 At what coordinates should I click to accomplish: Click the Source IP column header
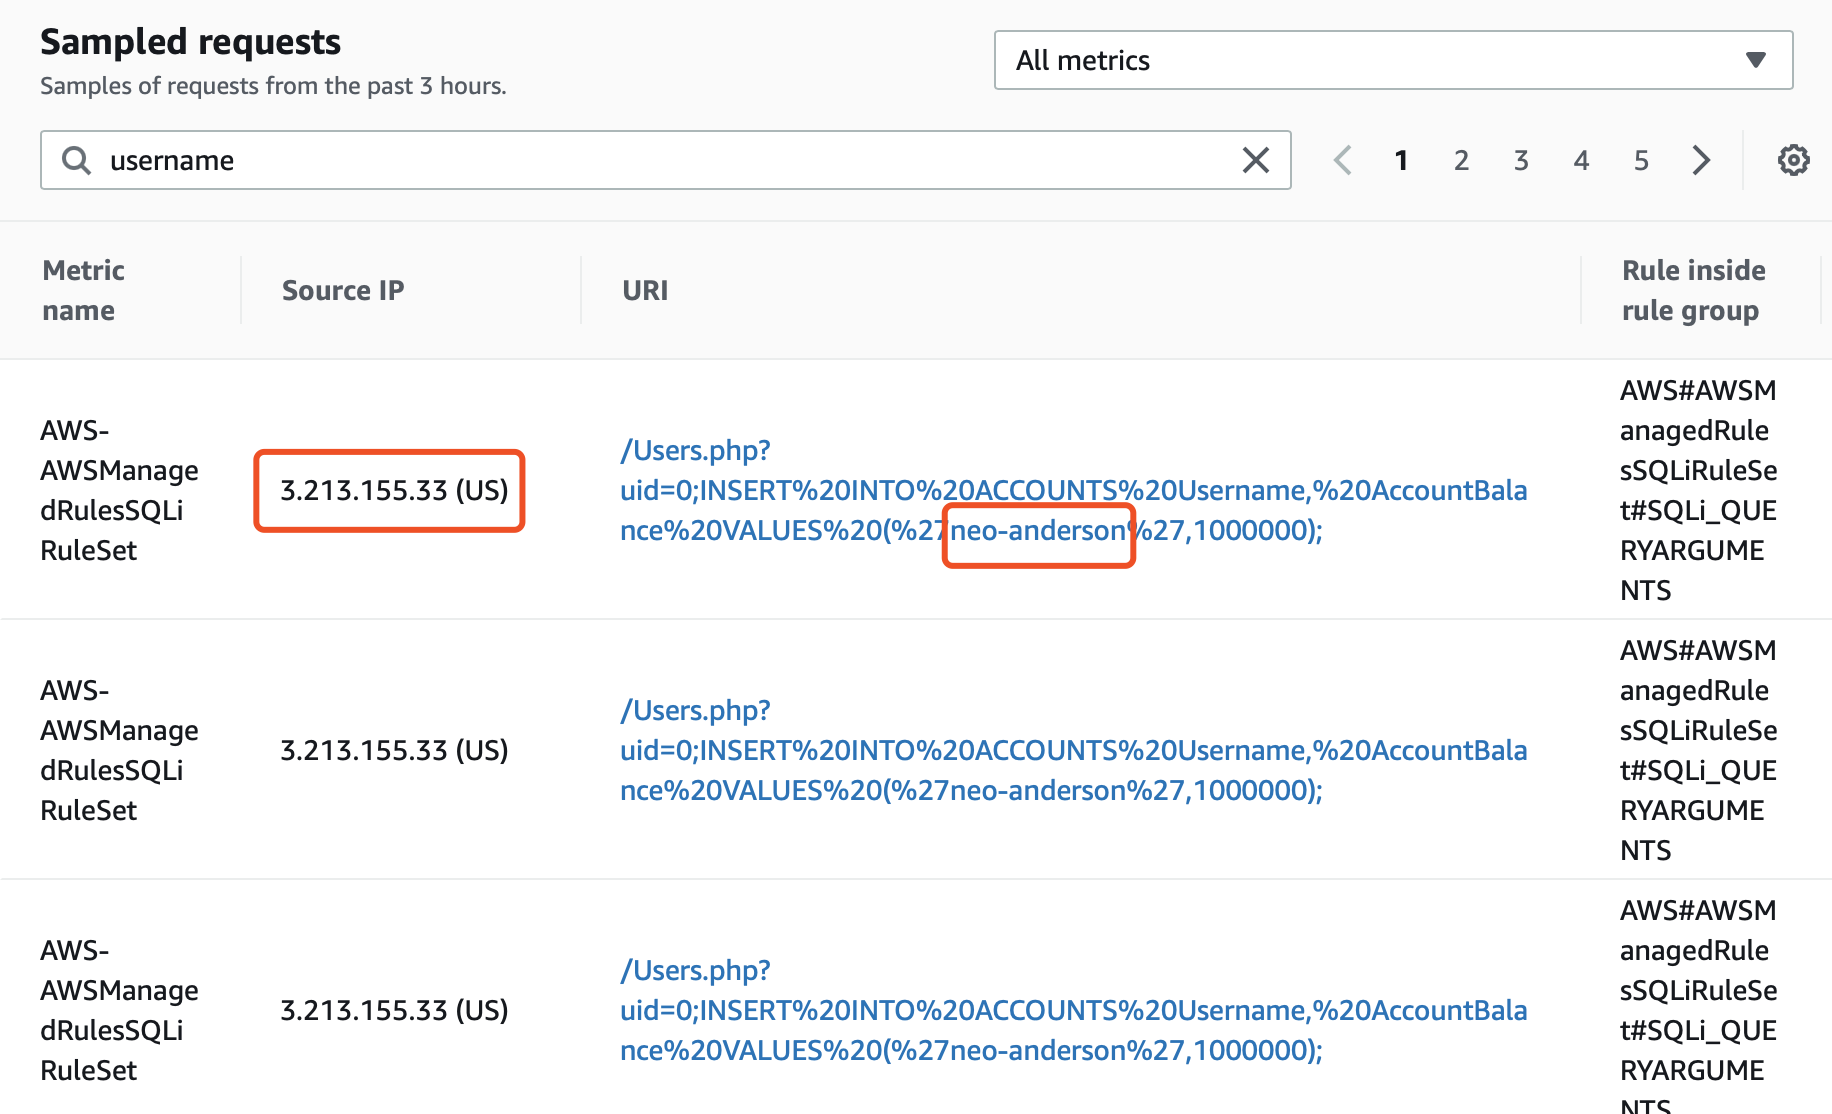tap(343, 290)
